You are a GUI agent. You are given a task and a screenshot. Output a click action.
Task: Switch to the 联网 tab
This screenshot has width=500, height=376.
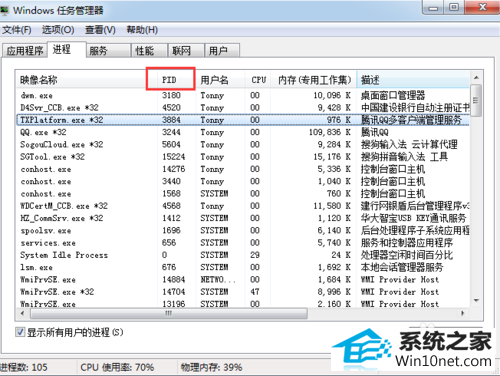pos(185,51)
